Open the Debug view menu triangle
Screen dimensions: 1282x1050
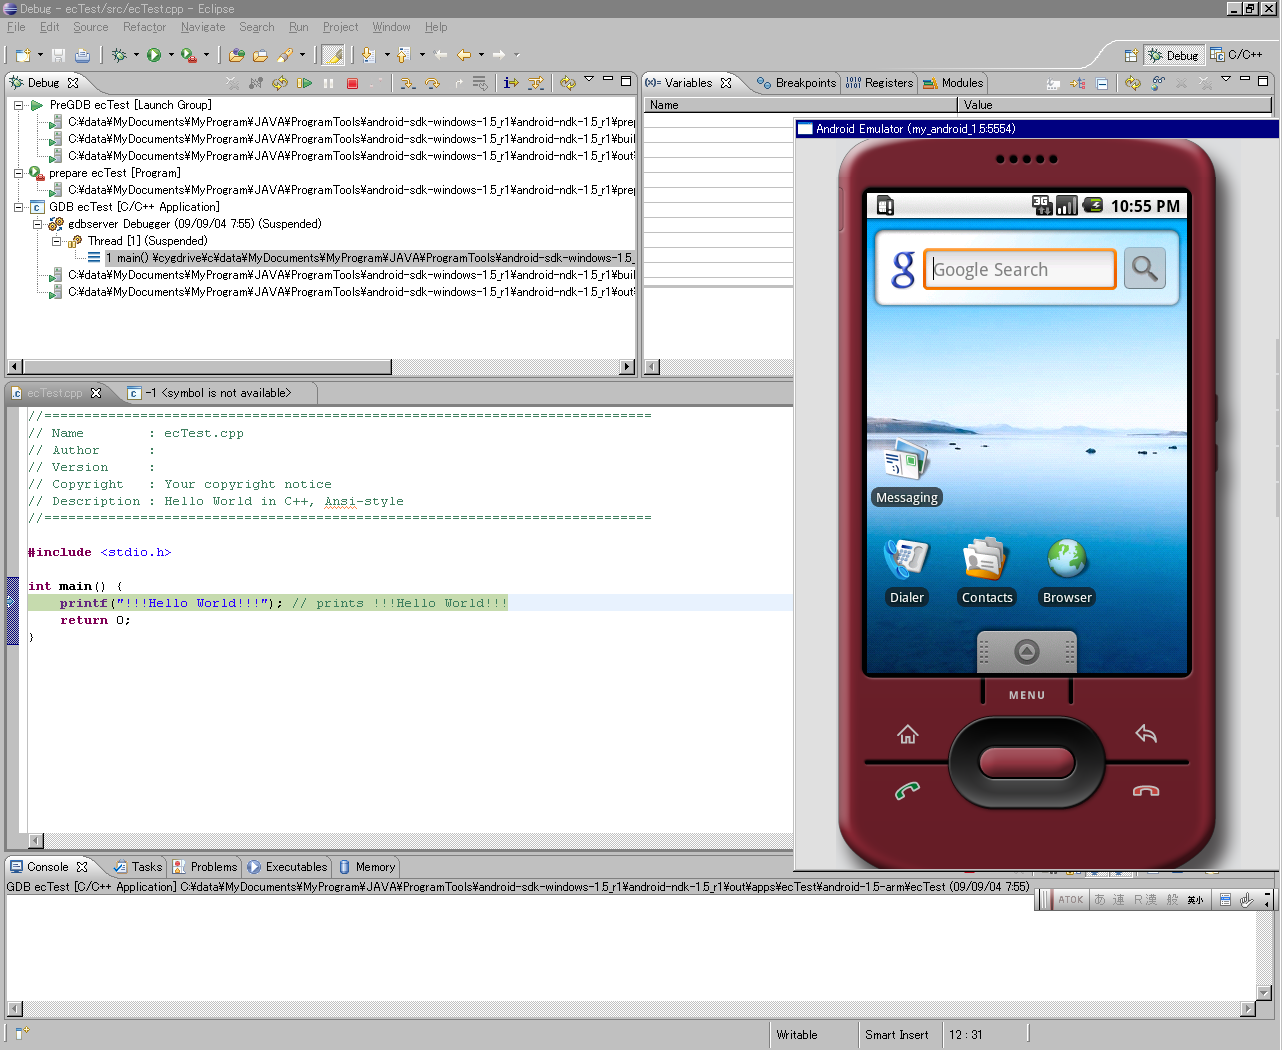[589, 79]
